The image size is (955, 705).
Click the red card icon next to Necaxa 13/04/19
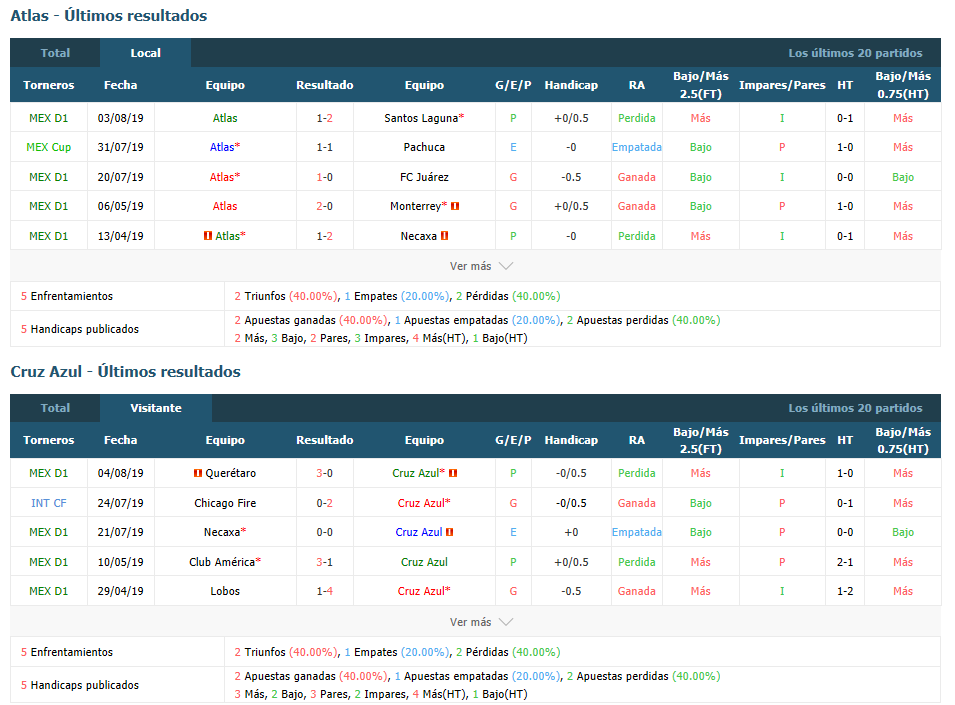click(x=445, y=236)
